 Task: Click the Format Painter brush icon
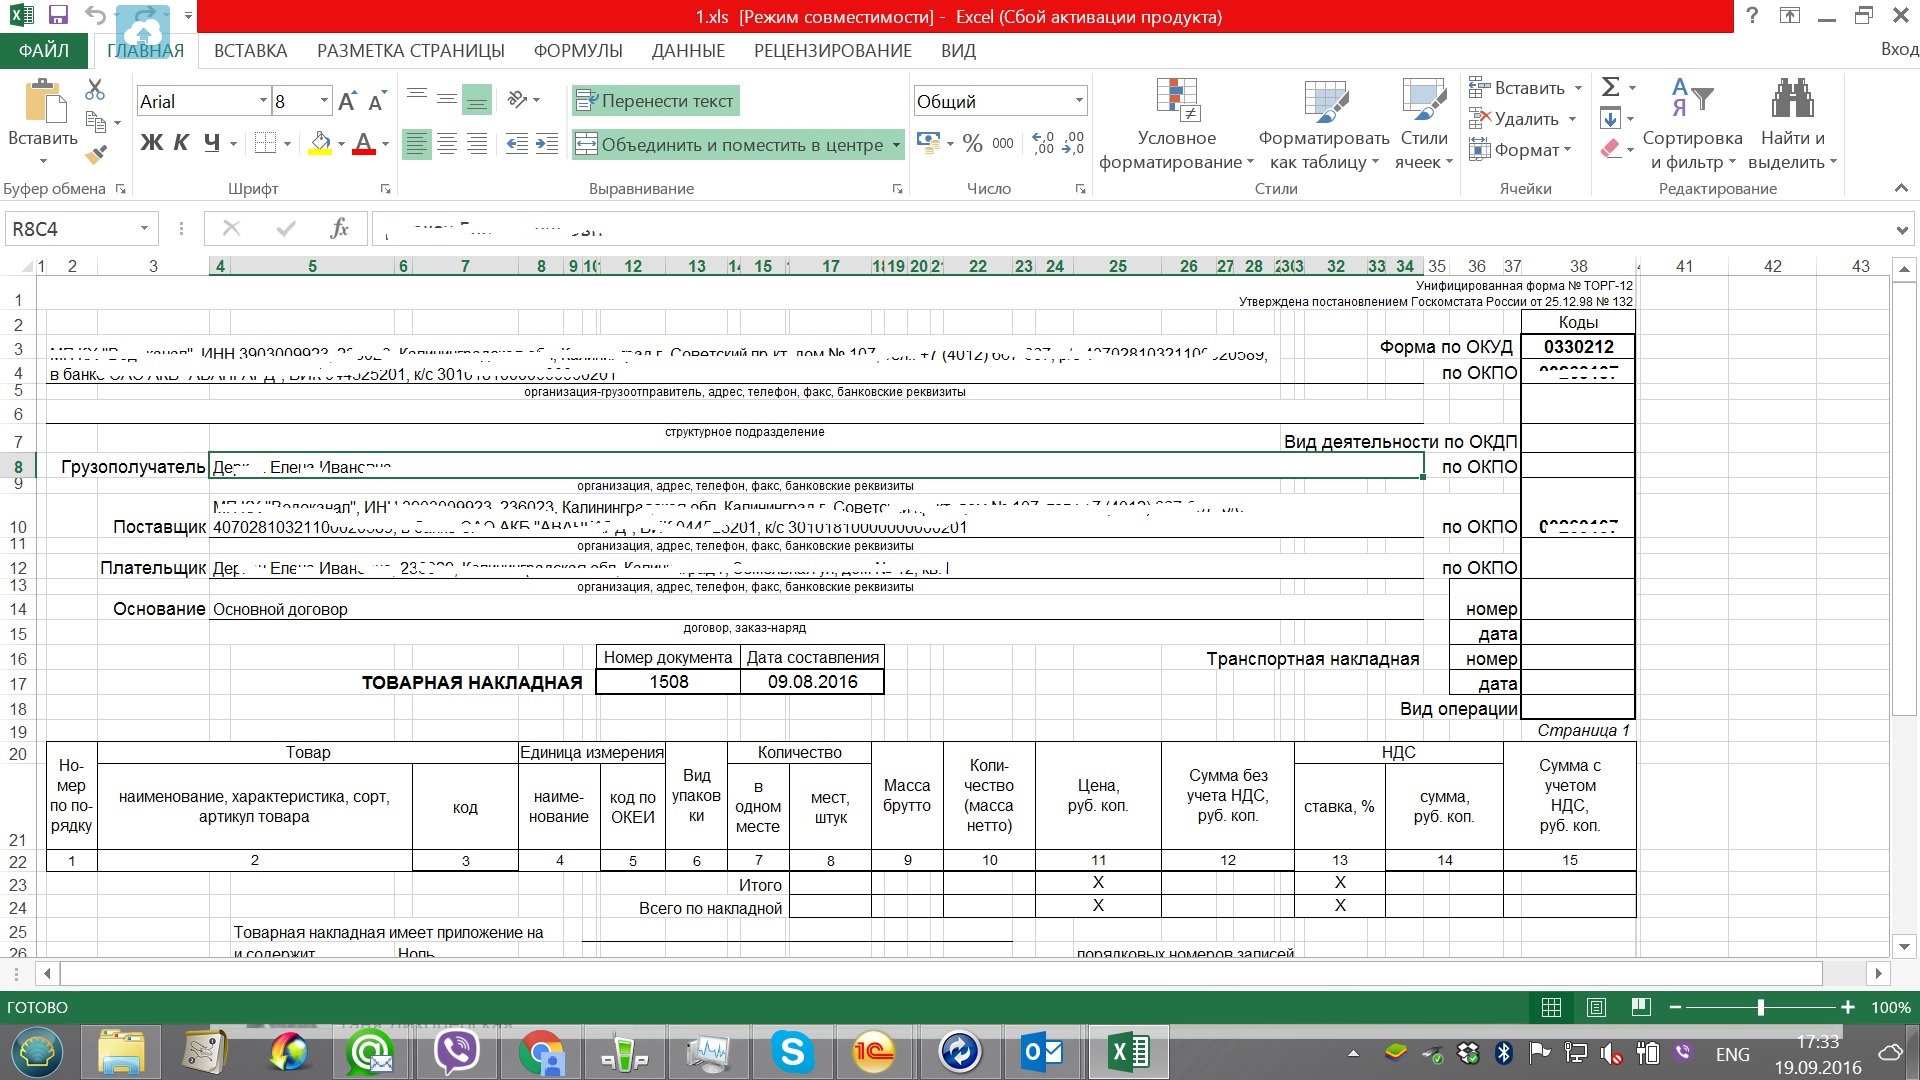[x=95, y=155]
